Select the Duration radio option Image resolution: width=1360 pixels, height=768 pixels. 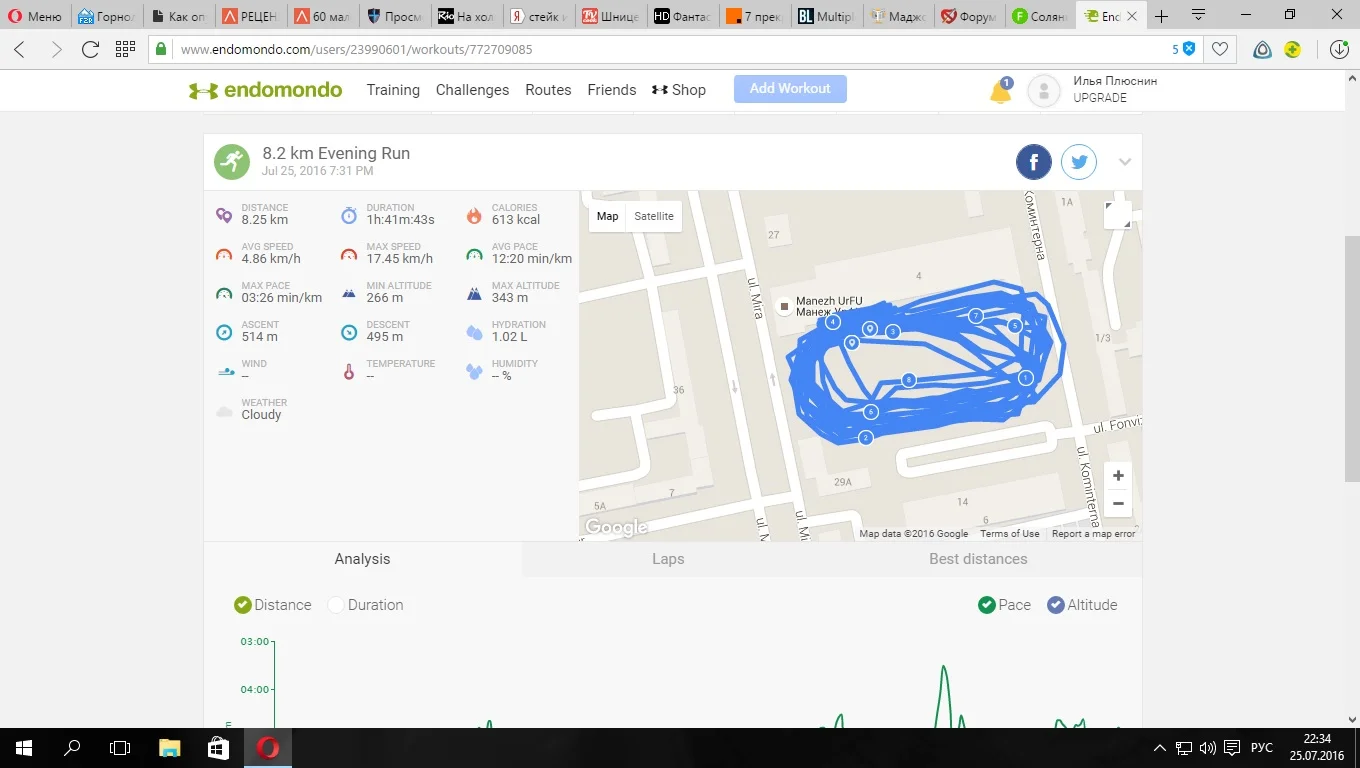tap(336, 605)
